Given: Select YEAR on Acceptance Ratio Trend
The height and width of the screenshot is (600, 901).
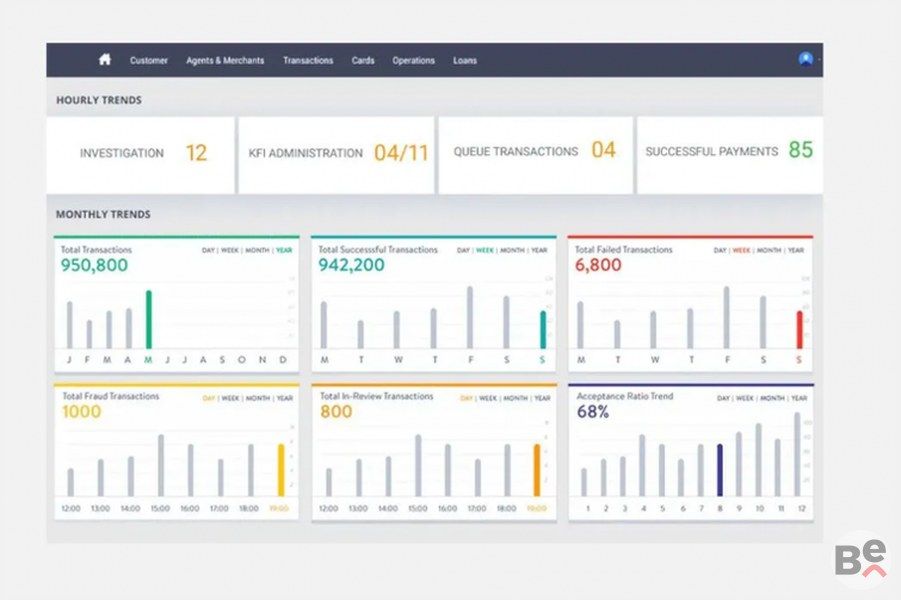Looking at the screenshot, I should point(796,398).
